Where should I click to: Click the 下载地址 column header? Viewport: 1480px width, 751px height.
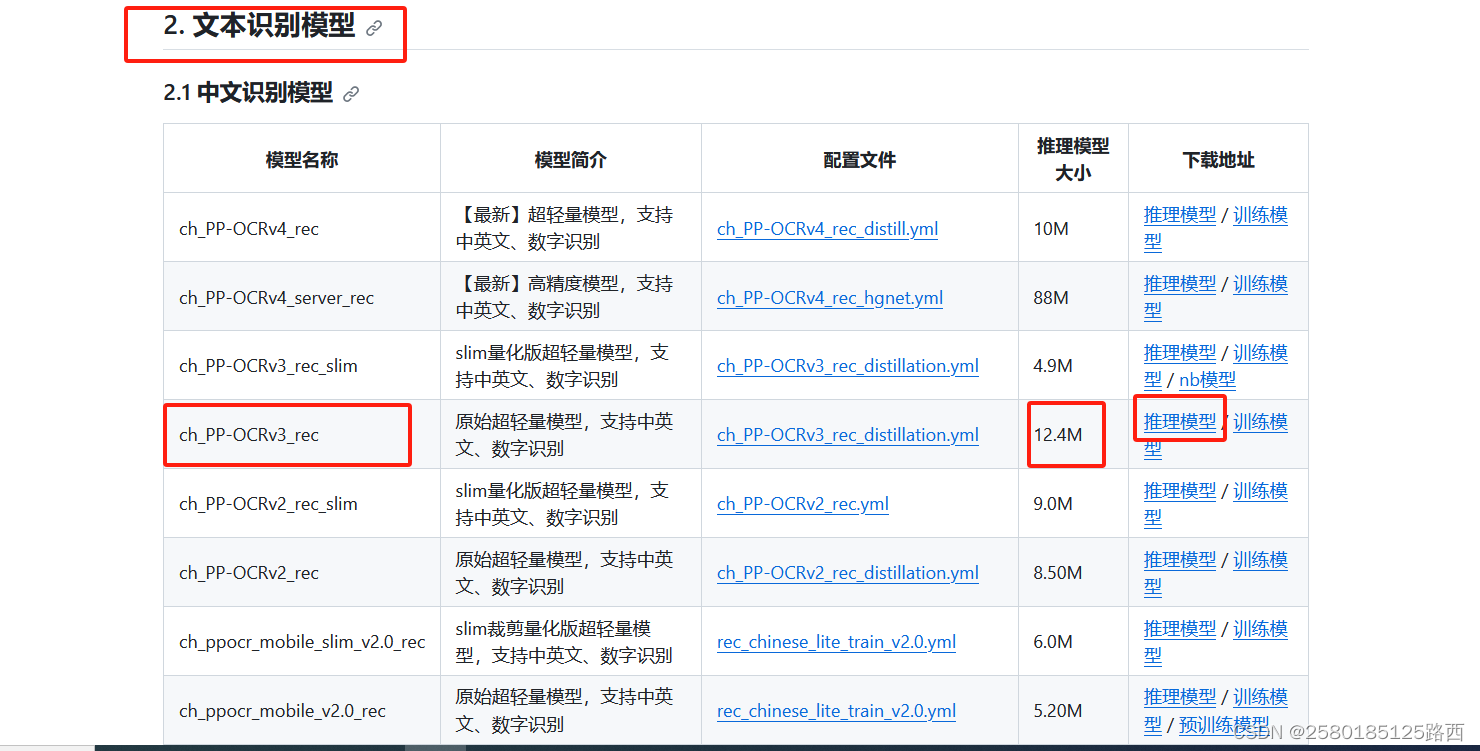click(1218, 160)
